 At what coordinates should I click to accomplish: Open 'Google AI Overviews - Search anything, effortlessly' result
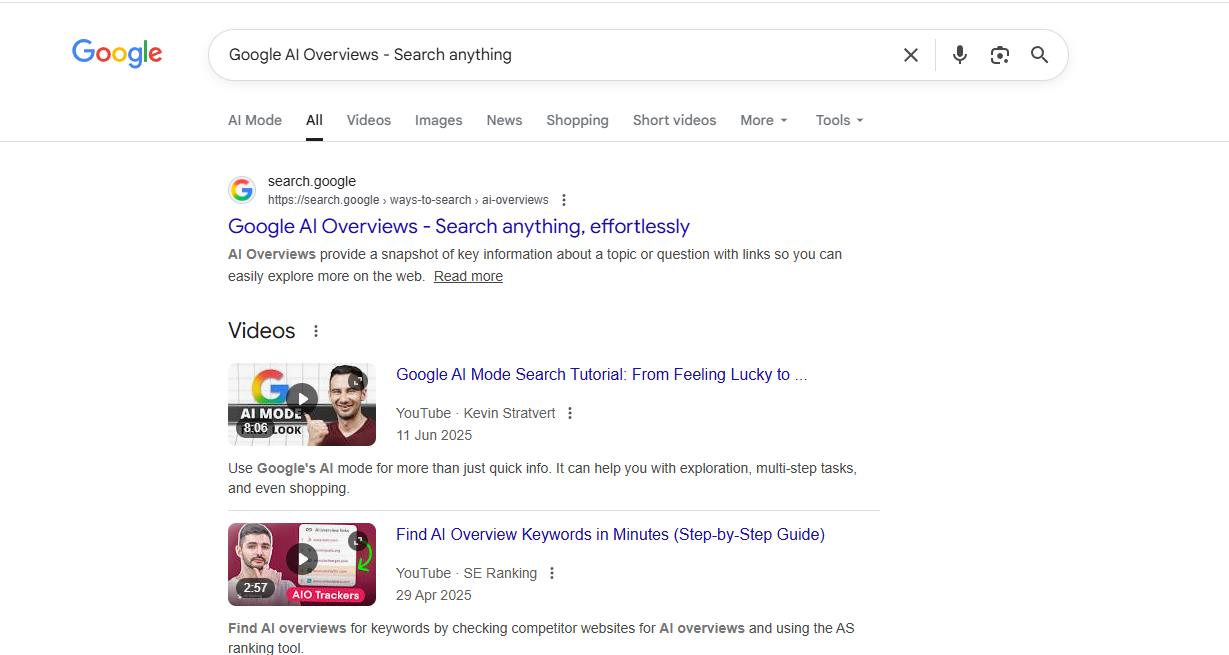click(459, 226)
